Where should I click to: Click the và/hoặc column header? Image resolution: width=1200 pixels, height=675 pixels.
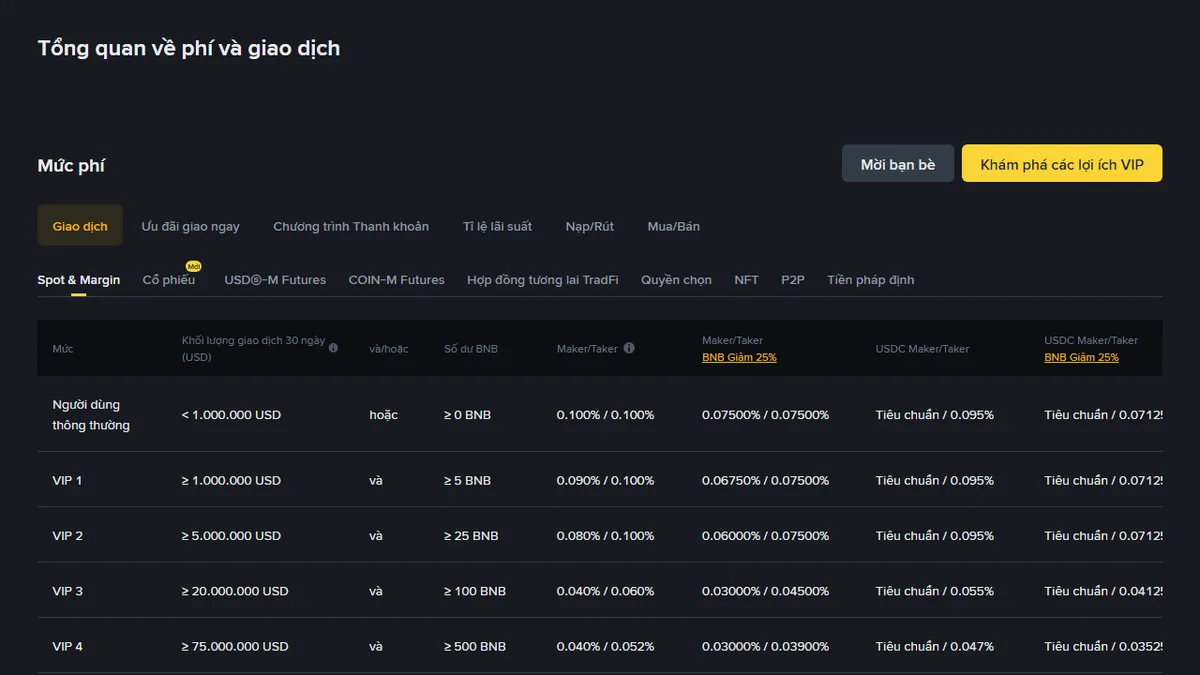[x=389, y=349]
